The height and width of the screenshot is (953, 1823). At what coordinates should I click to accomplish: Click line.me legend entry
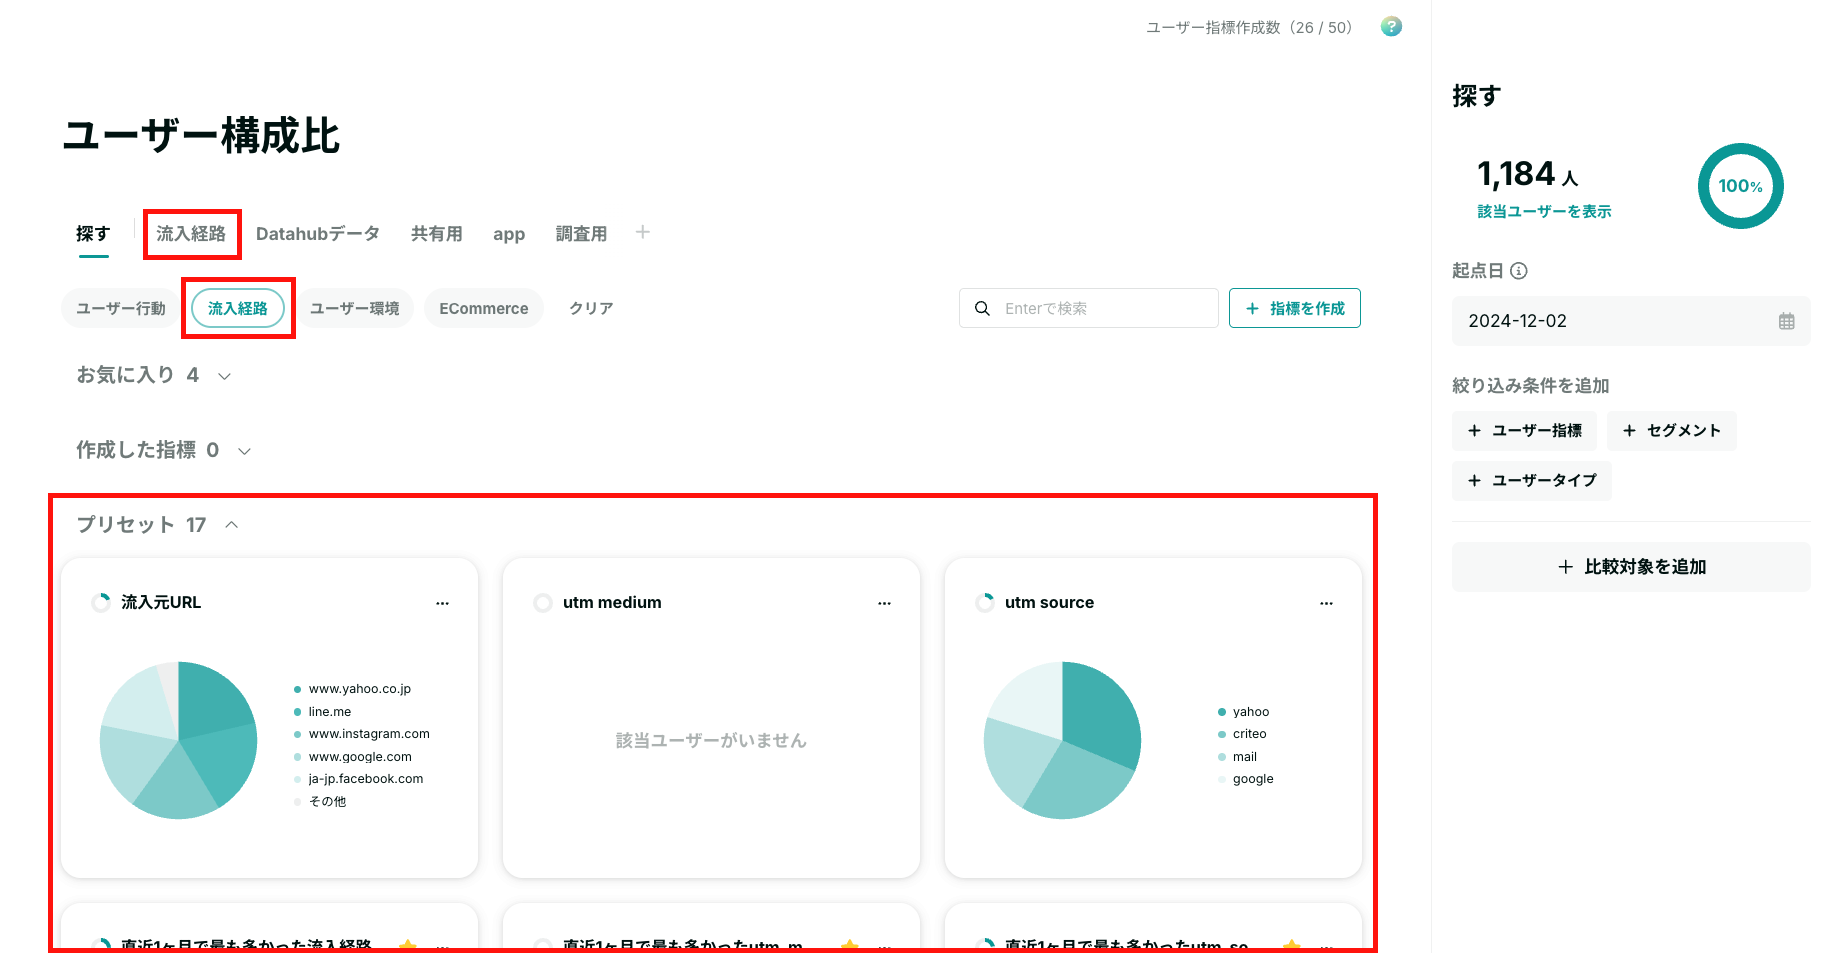[x=323, y=712]
